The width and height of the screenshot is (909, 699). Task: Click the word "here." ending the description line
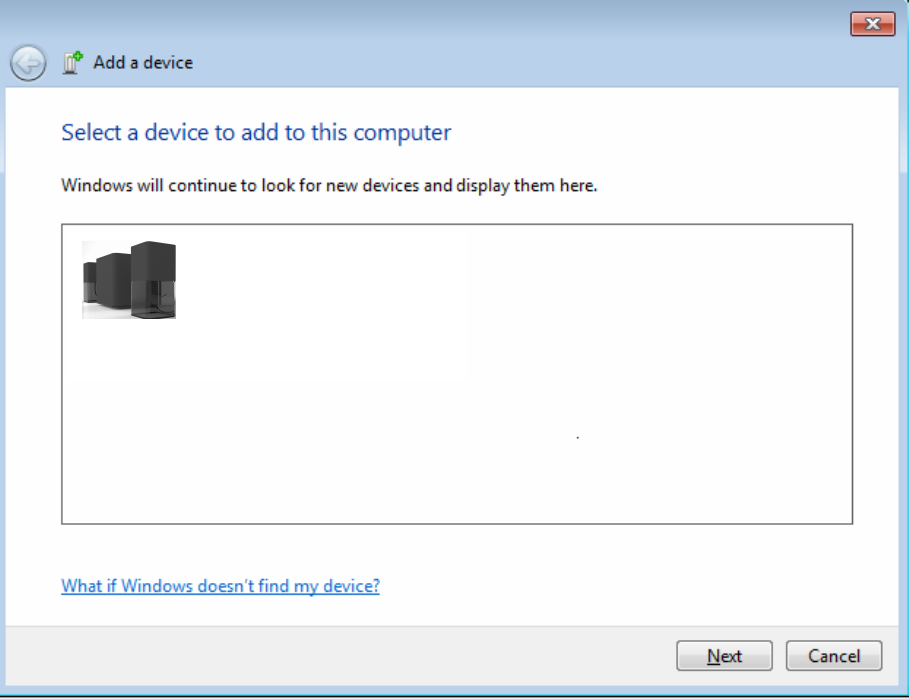(x=578, y=185)
